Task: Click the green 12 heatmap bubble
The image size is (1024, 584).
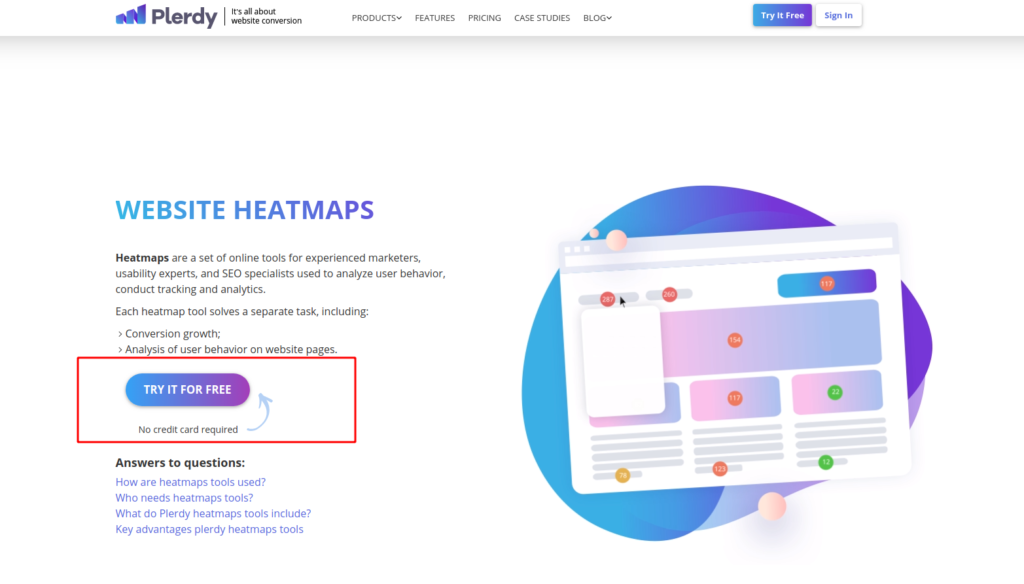Action: click(x=826, y=462)
